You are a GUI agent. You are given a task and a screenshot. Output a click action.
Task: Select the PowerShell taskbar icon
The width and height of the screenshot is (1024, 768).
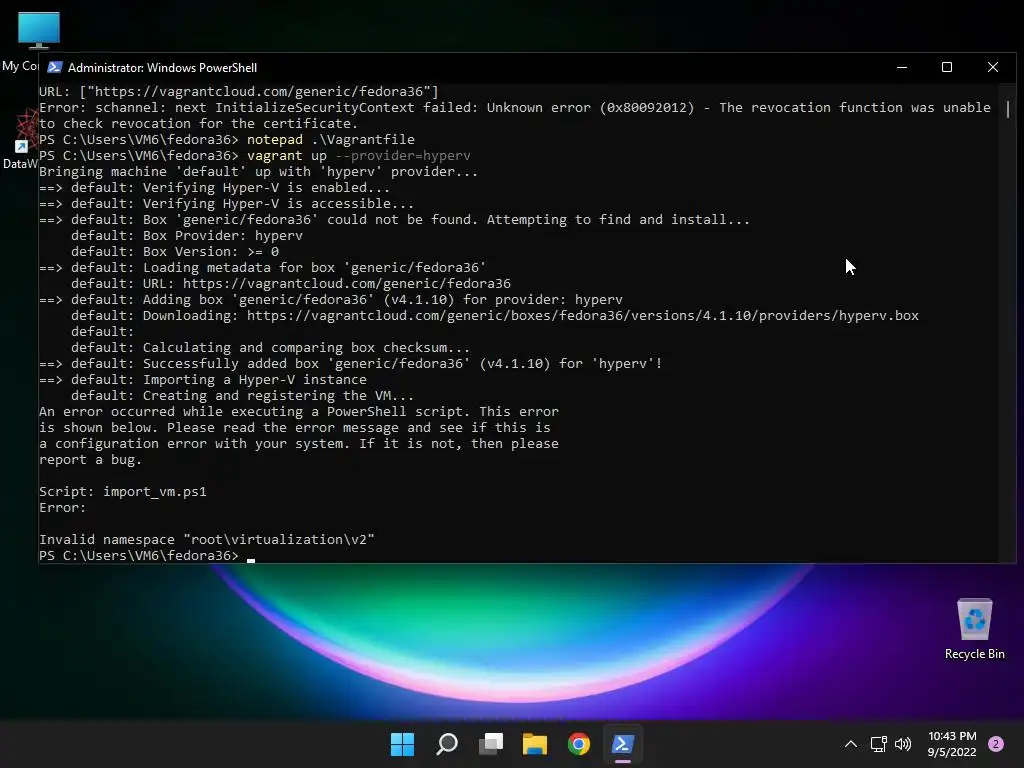[x=622, y=744]
